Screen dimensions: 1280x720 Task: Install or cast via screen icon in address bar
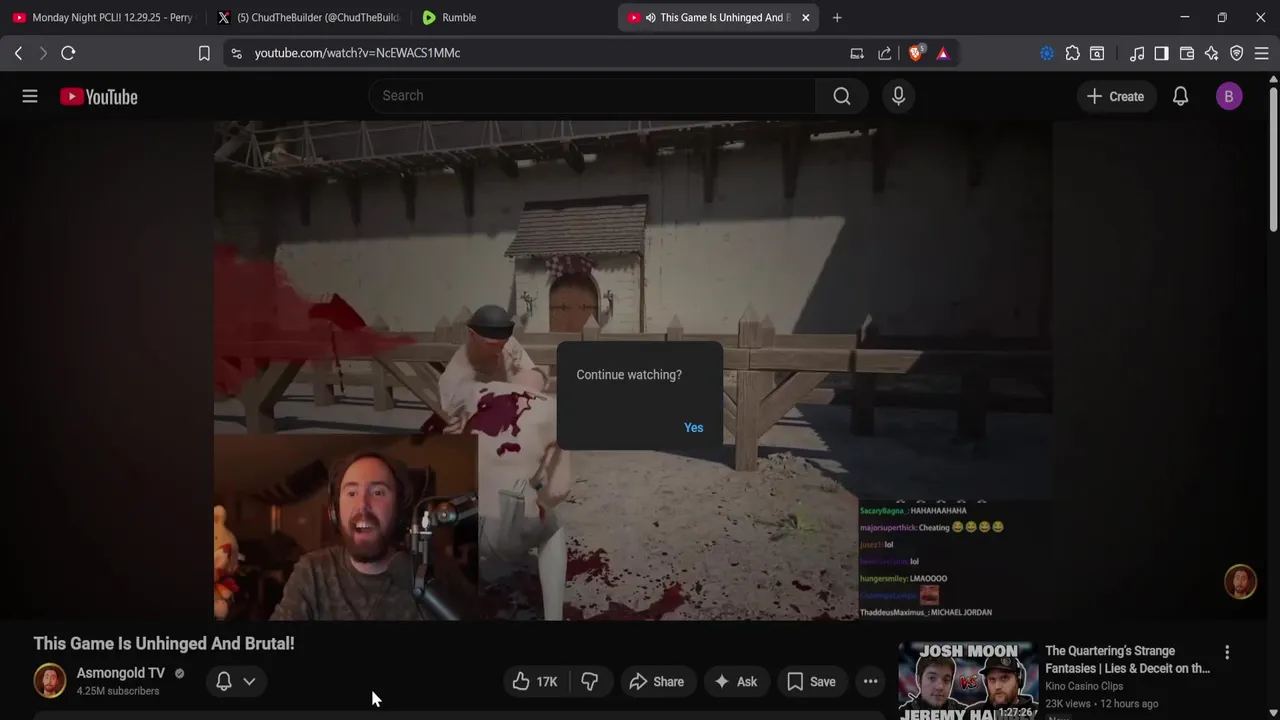[x=857, y=53]
